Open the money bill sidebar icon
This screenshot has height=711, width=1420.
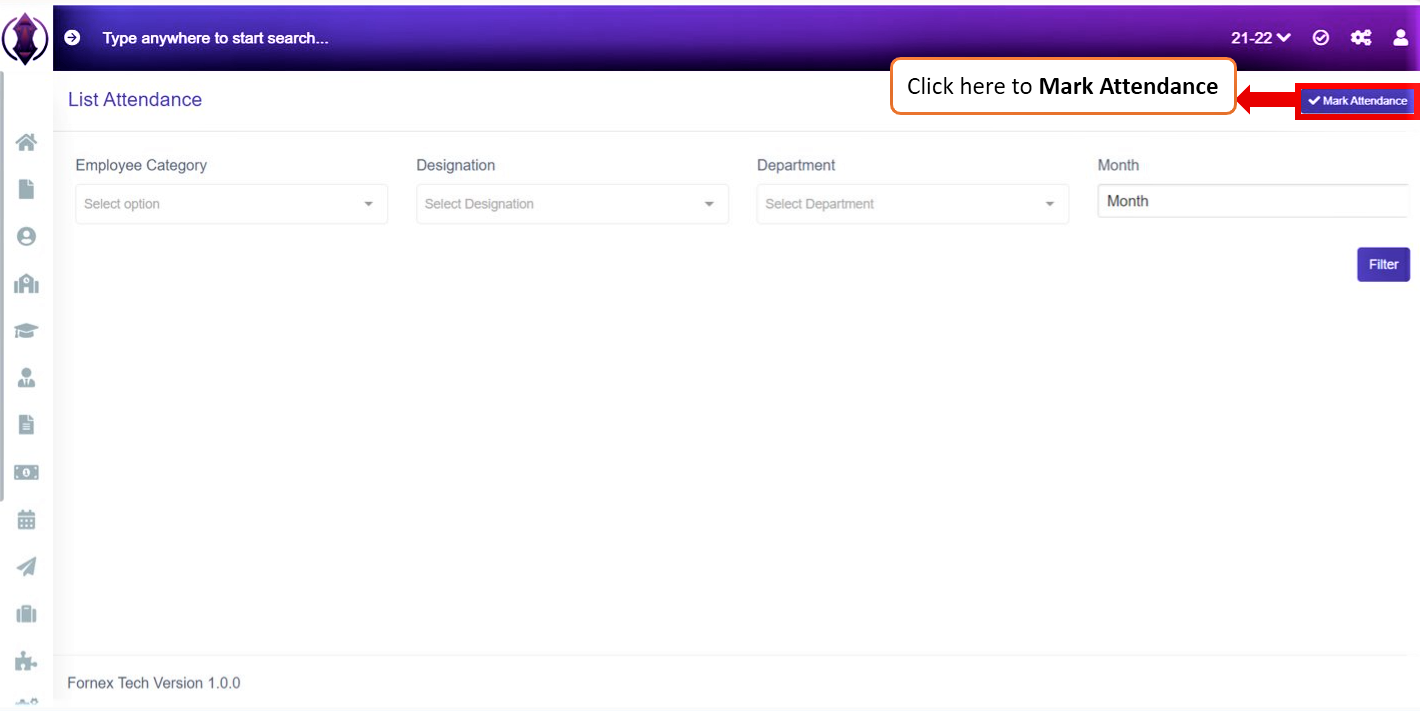(x=26, y=472)
